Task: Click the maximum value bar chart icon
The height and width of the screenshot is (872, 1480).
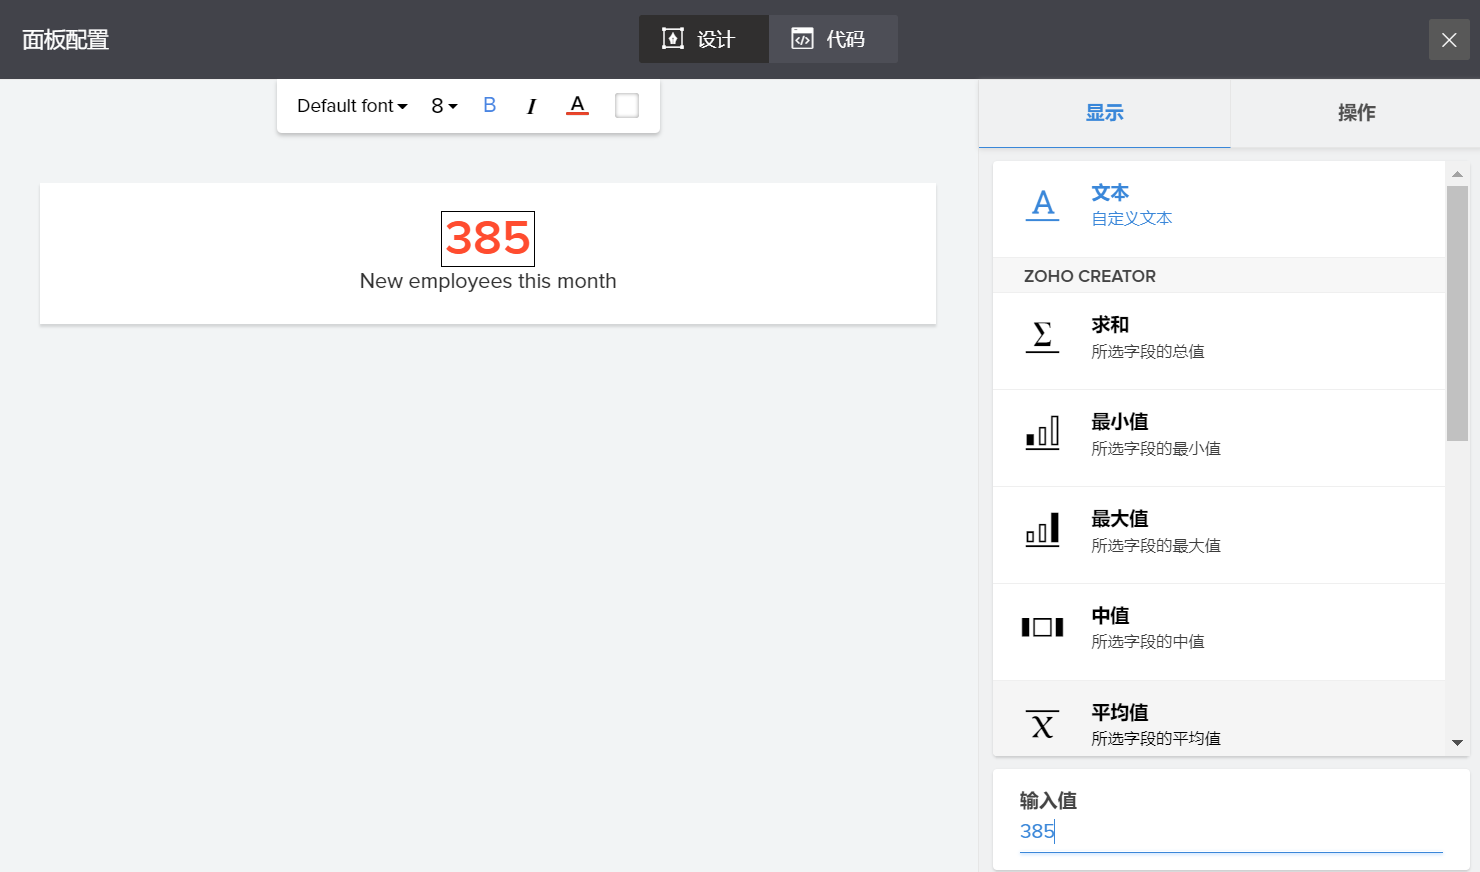Action: pyautogui.click(x=1042, y=531)
